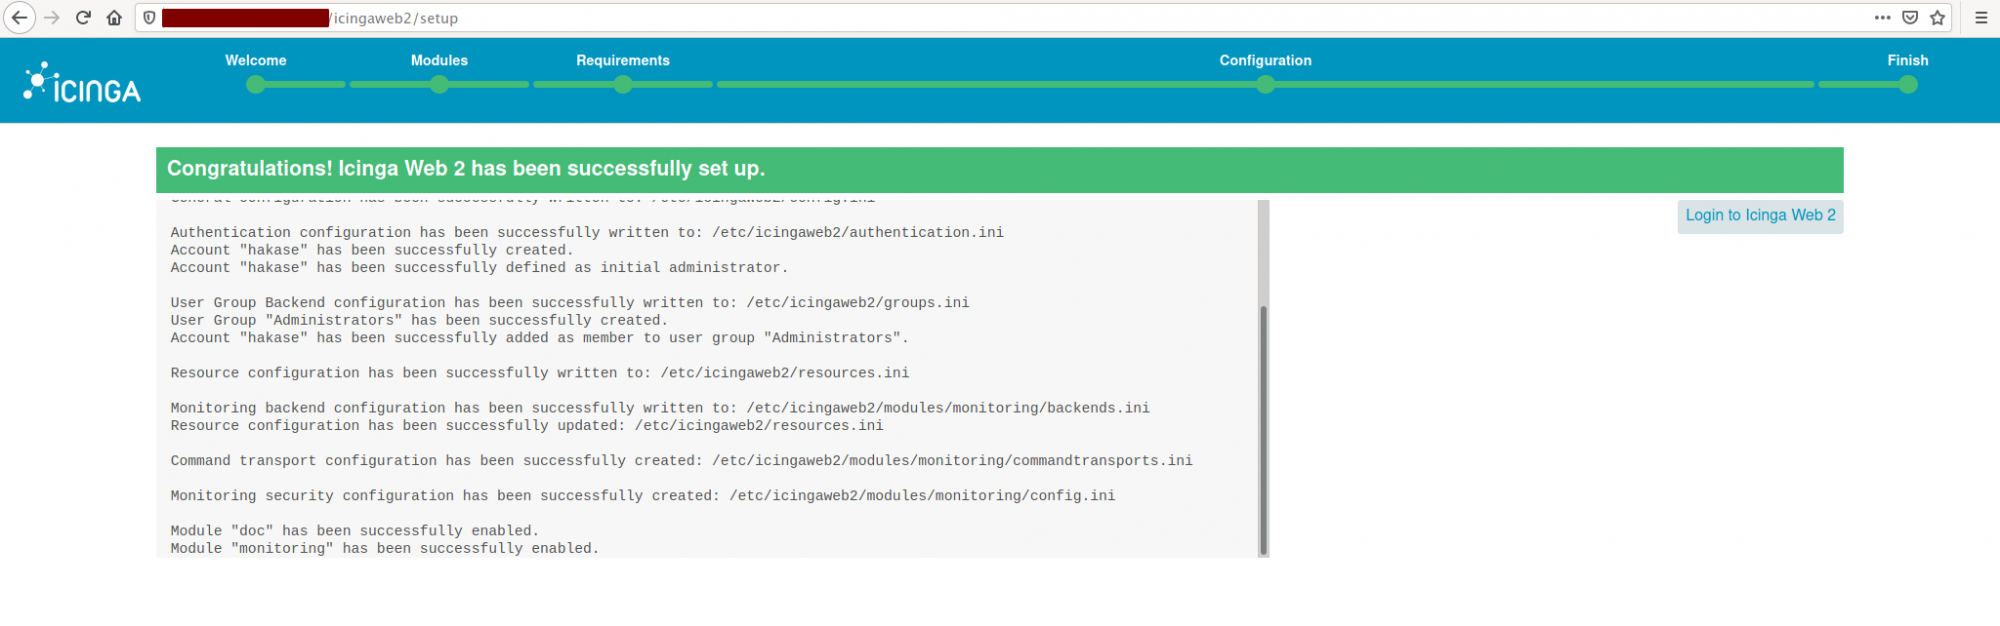Select the Requirements wizard step label
The image size is (2000, 626).
(623, 60)
